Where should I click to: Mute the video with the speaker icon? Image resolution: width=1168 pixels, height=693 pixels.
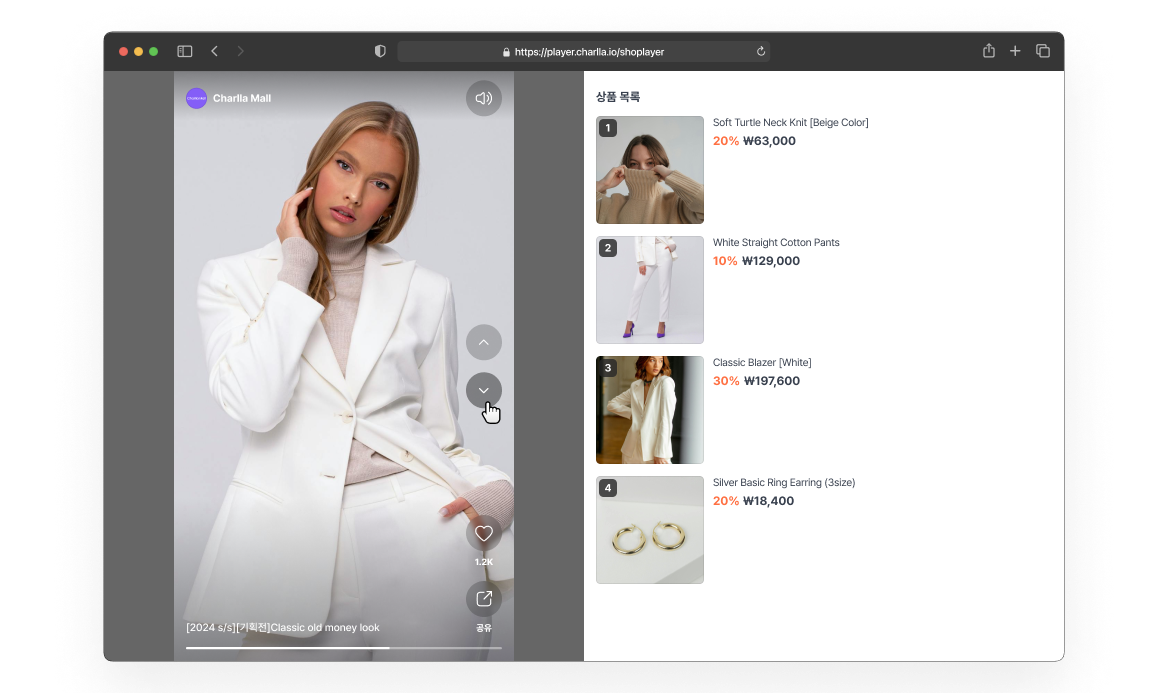point(484,98)
